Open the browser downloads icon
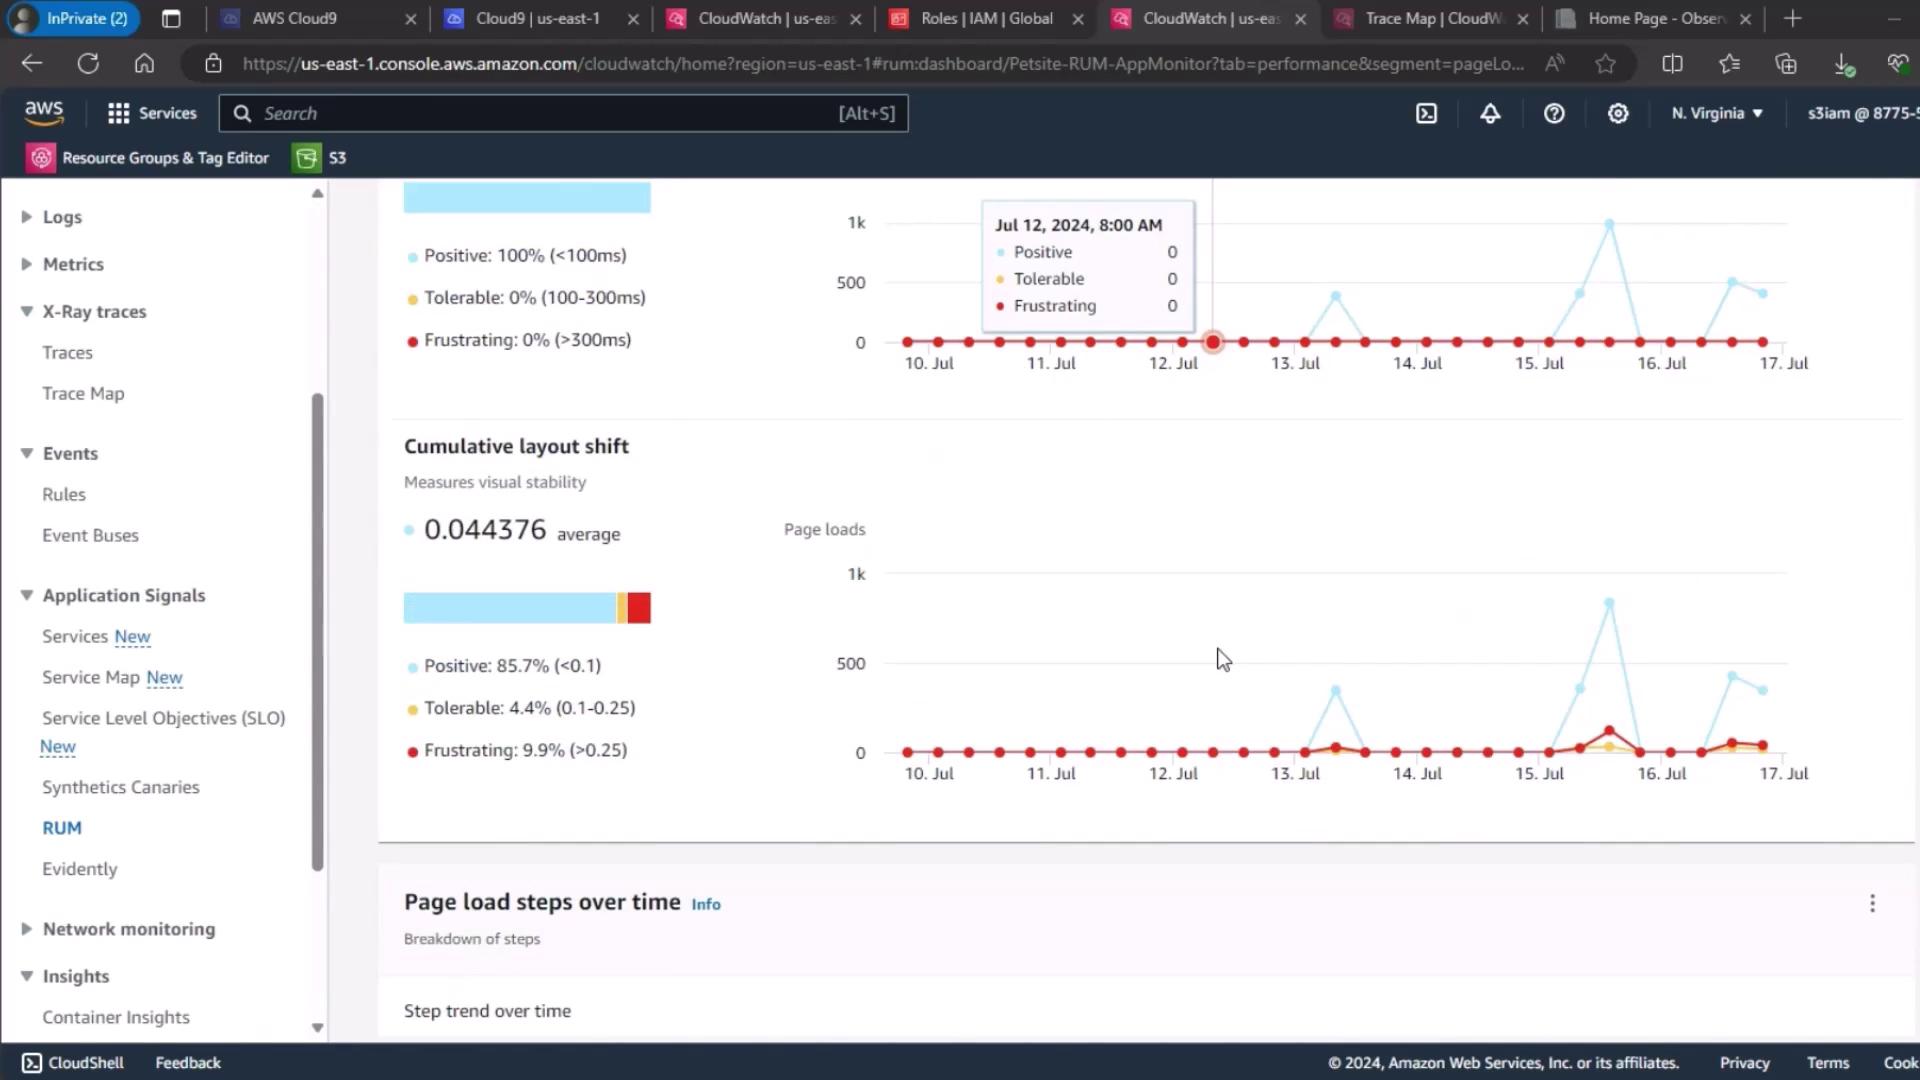 click(x=1843, y=64)
